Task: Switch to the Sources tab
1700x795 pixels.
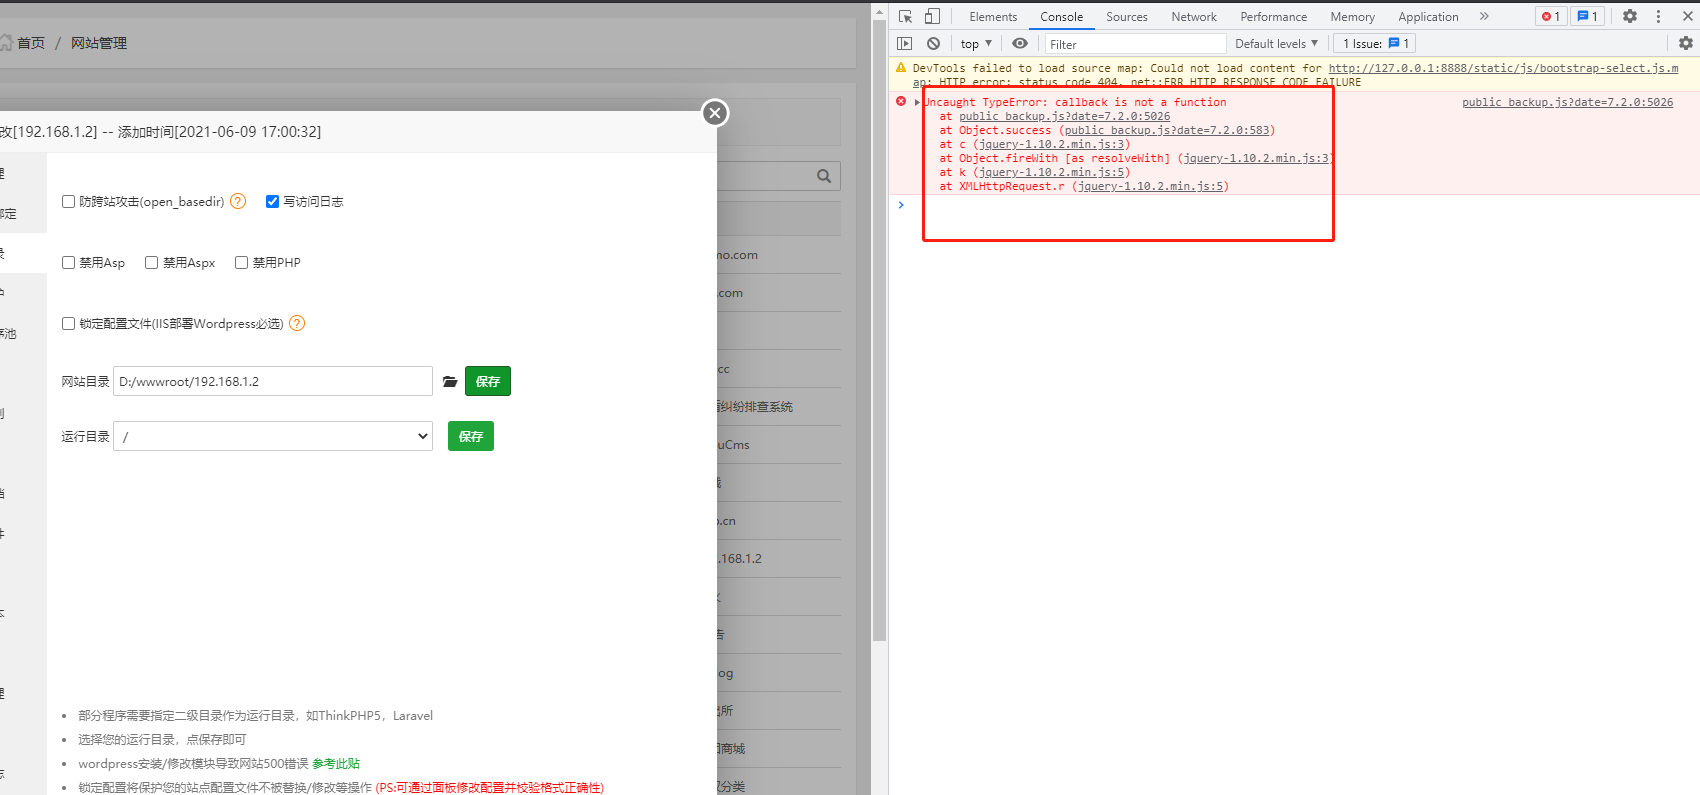Action: (1127, 17)
